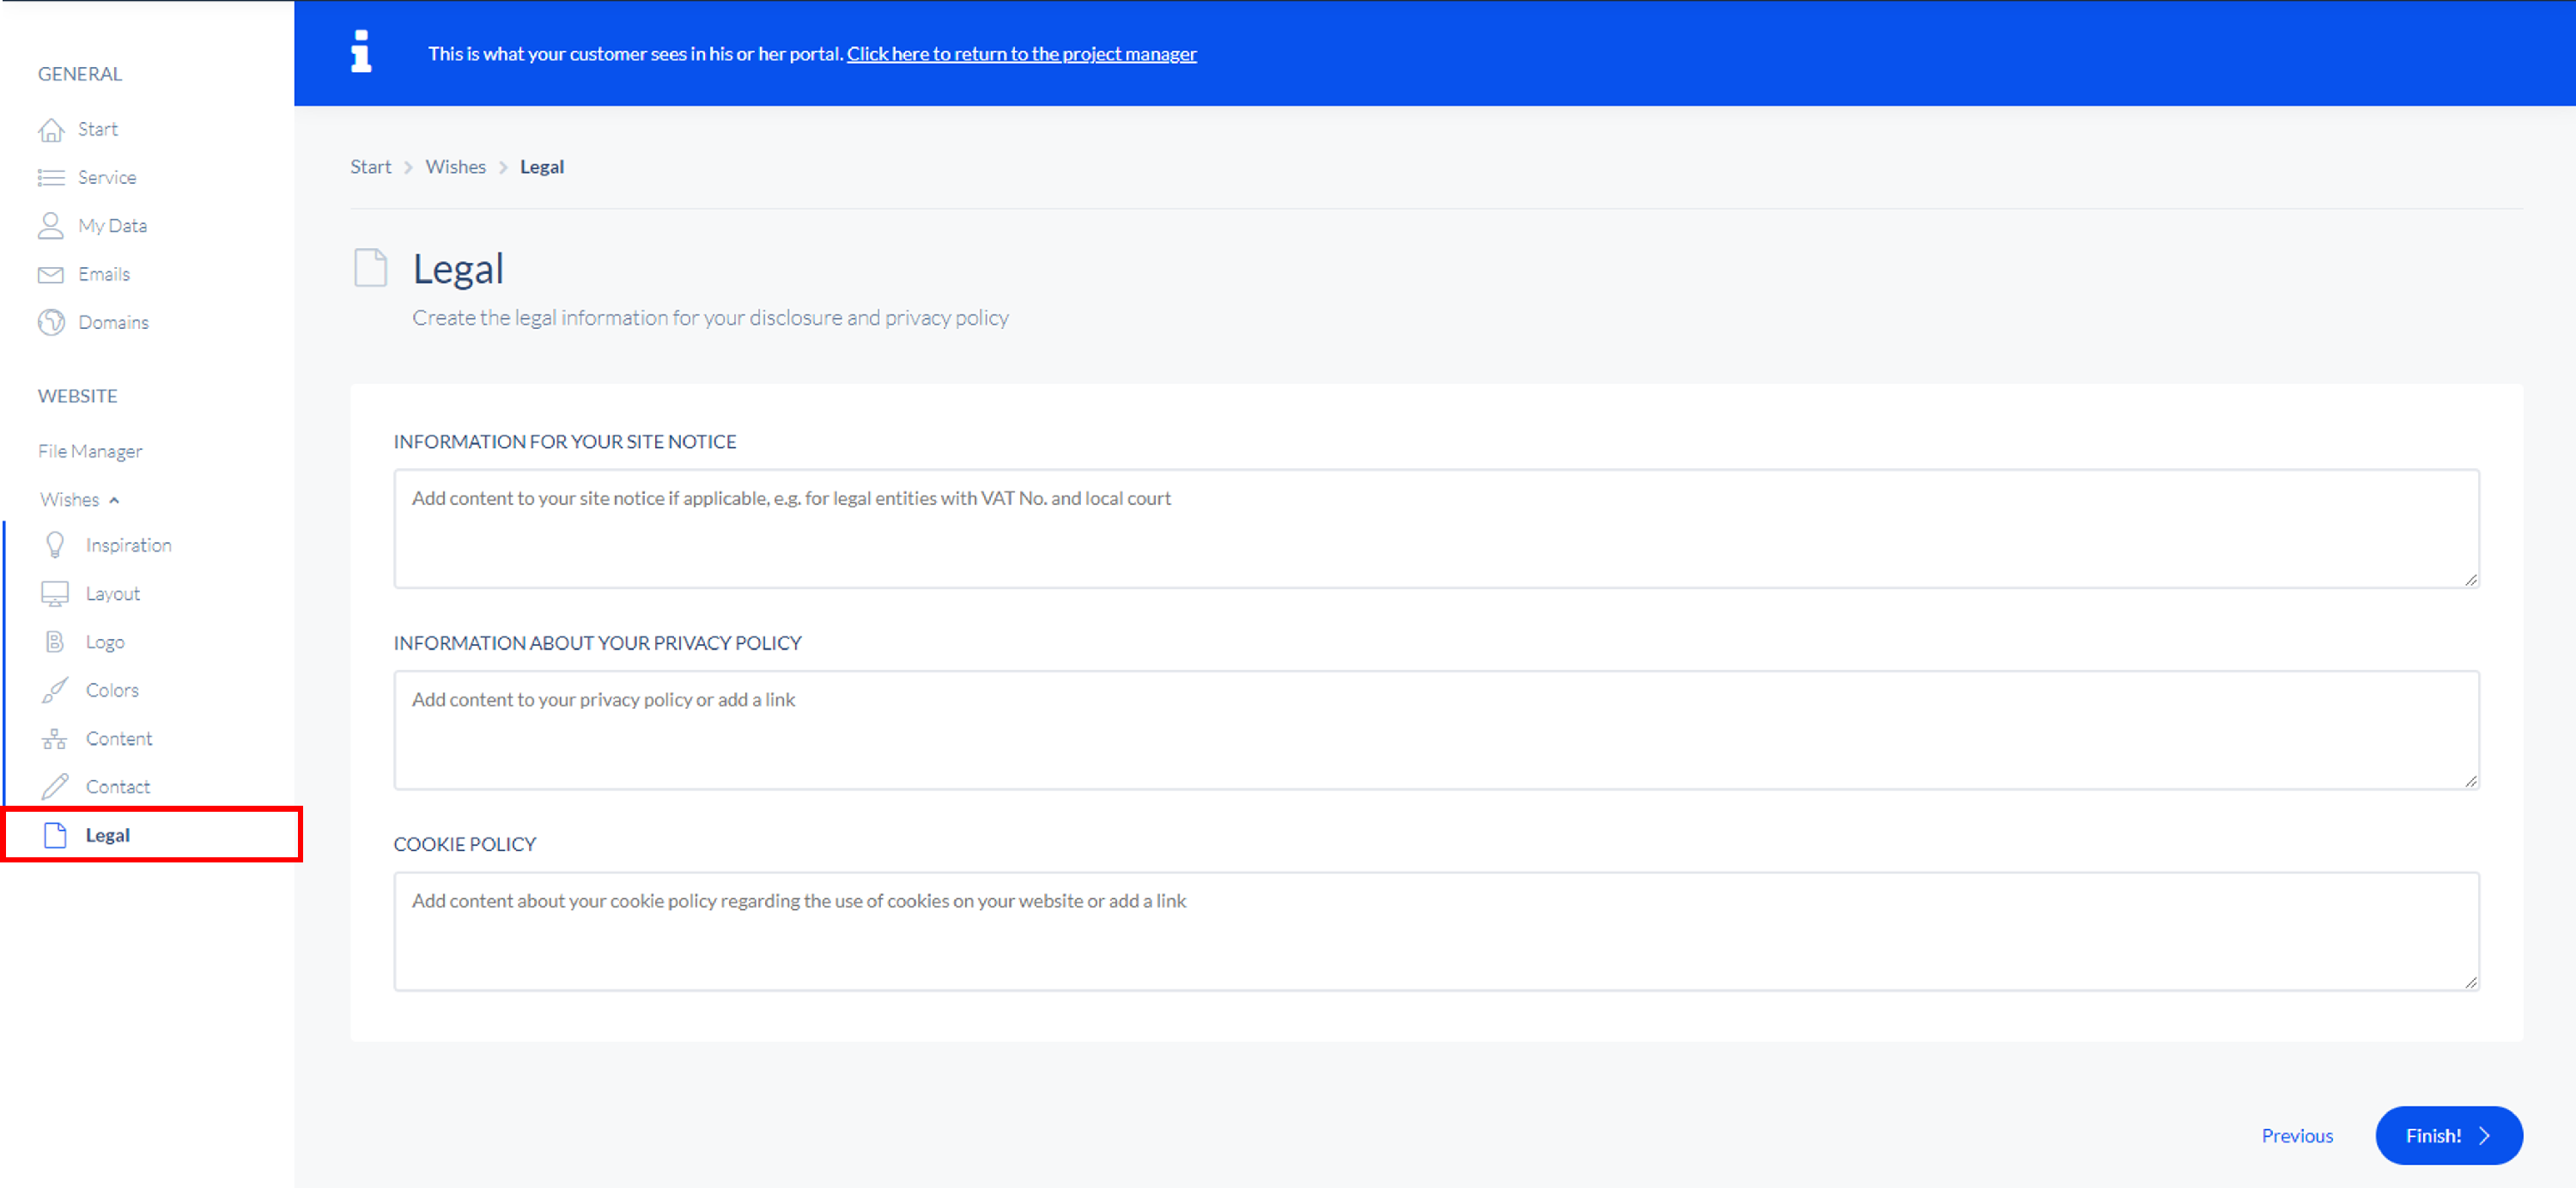Click the Finish! button

point(2447,1136)
